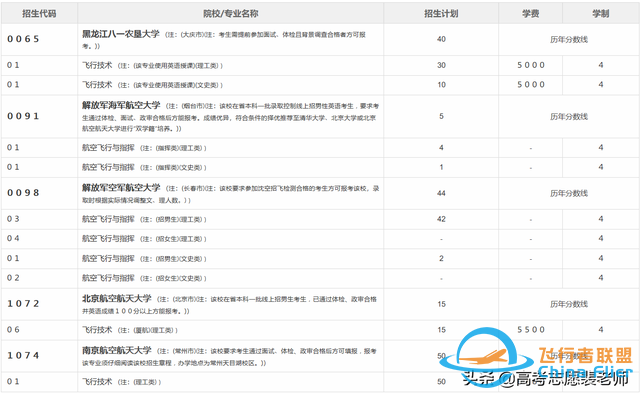Click enrollment code 0091
The image size is (640, 398).
click(23, 116)
